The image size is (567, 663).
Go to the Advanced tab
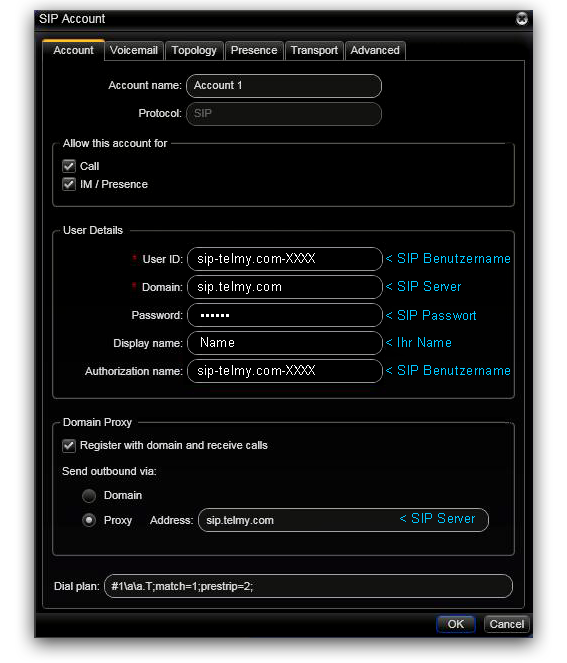375,51
